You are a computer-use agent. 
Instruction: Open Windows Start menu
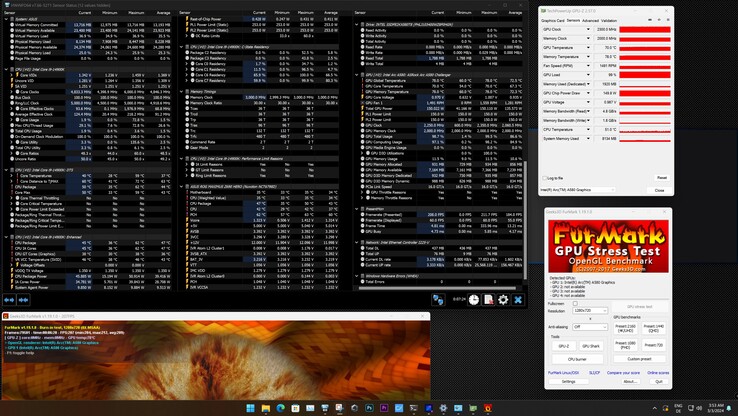[x=250, y=408]
